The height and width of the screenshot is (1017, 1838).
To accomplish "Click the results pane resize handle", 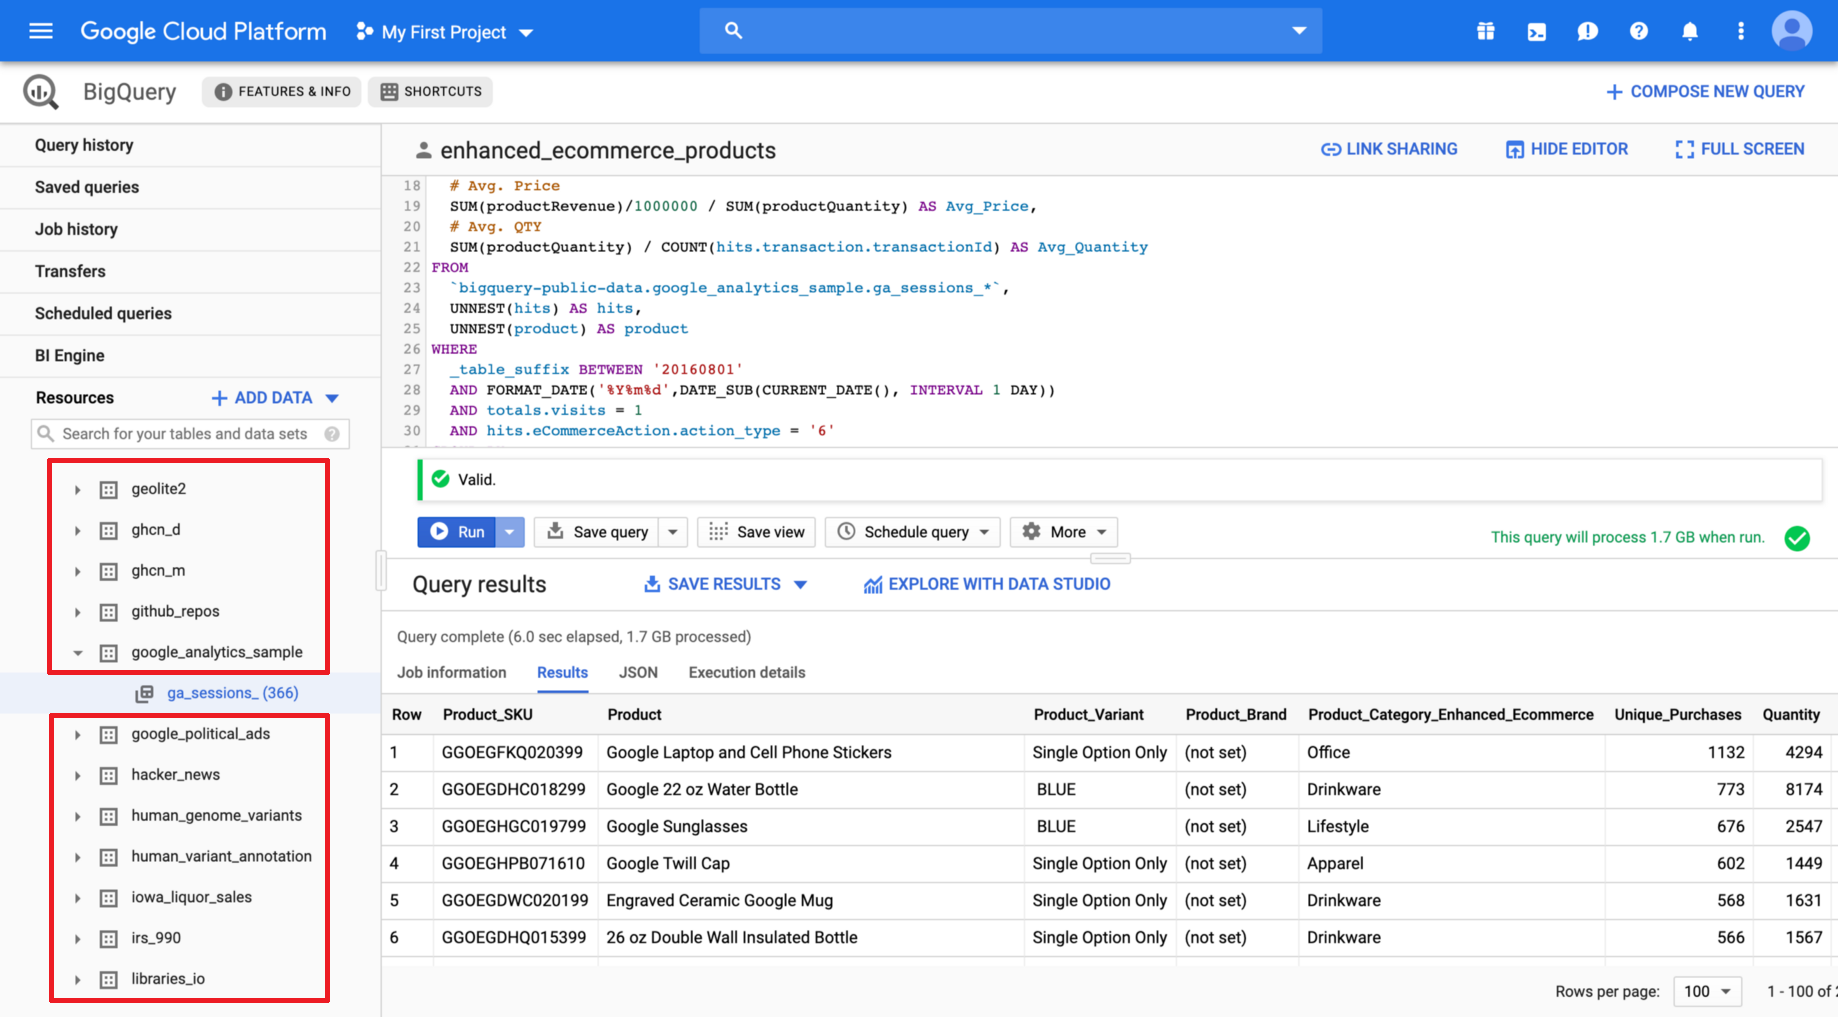I will (1110, 558).
